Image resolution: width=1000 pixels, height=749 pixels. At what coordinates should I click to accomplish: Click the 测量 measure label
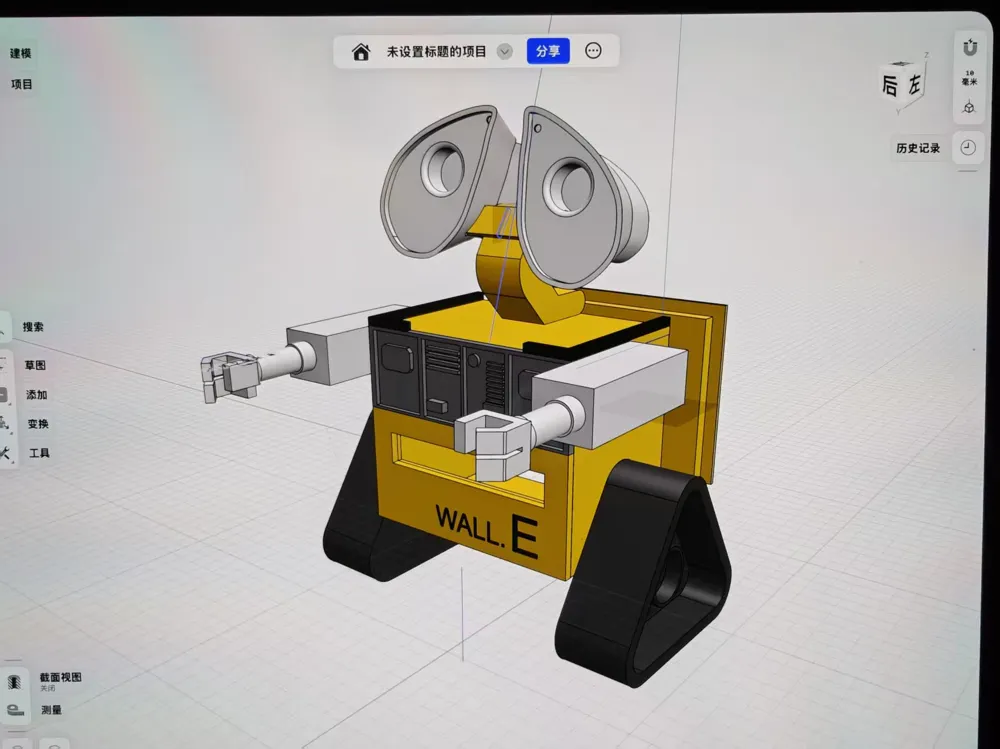52,709
